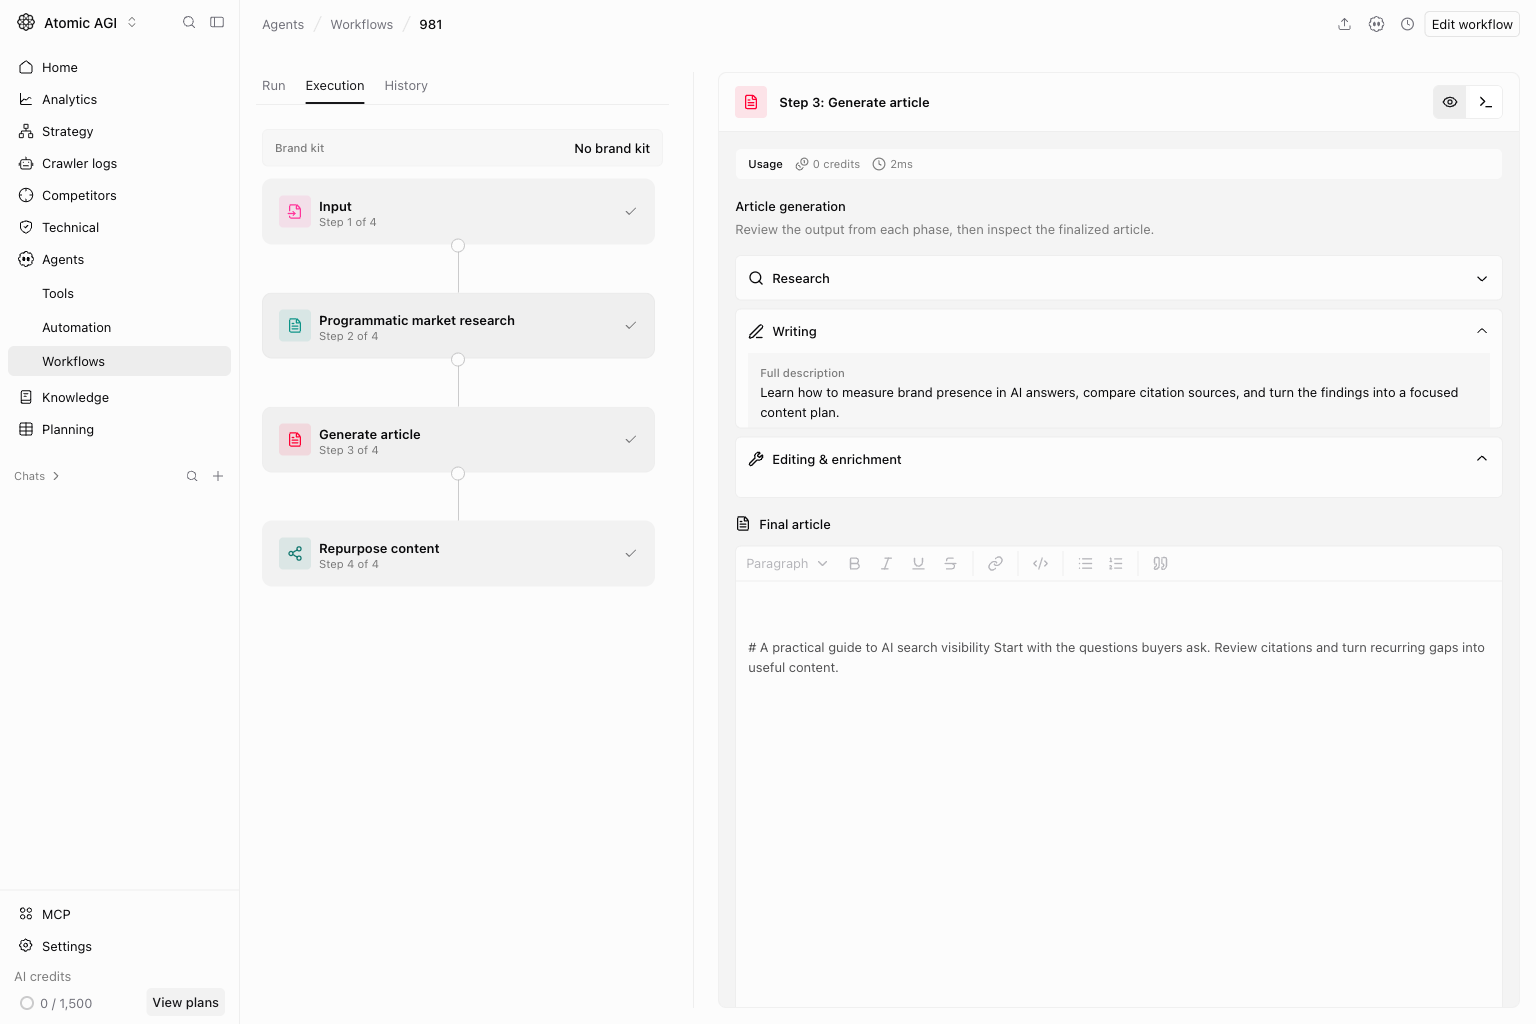This screenshot has height=1024, width=1536.
Task: Start a new chat with the plus icon
Action: (218, 476)
